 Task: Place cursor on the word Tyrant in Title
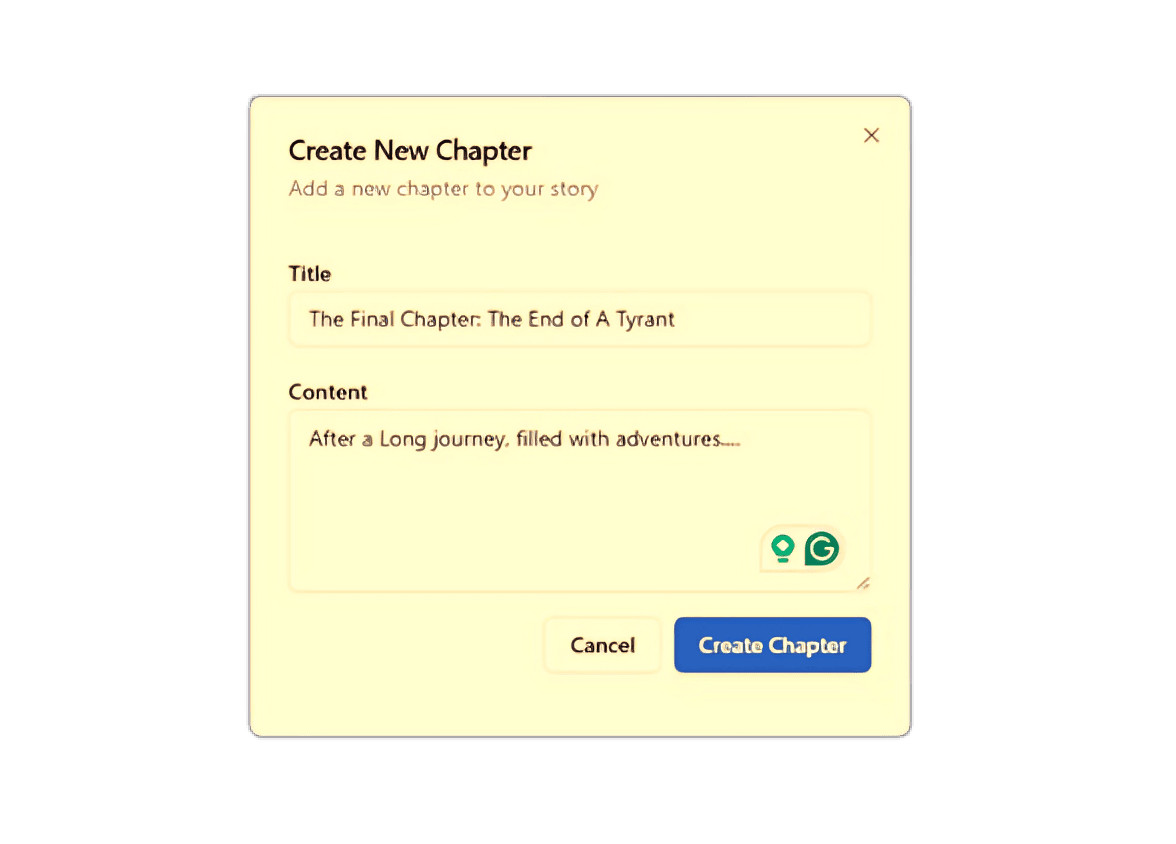coord(645,320)
